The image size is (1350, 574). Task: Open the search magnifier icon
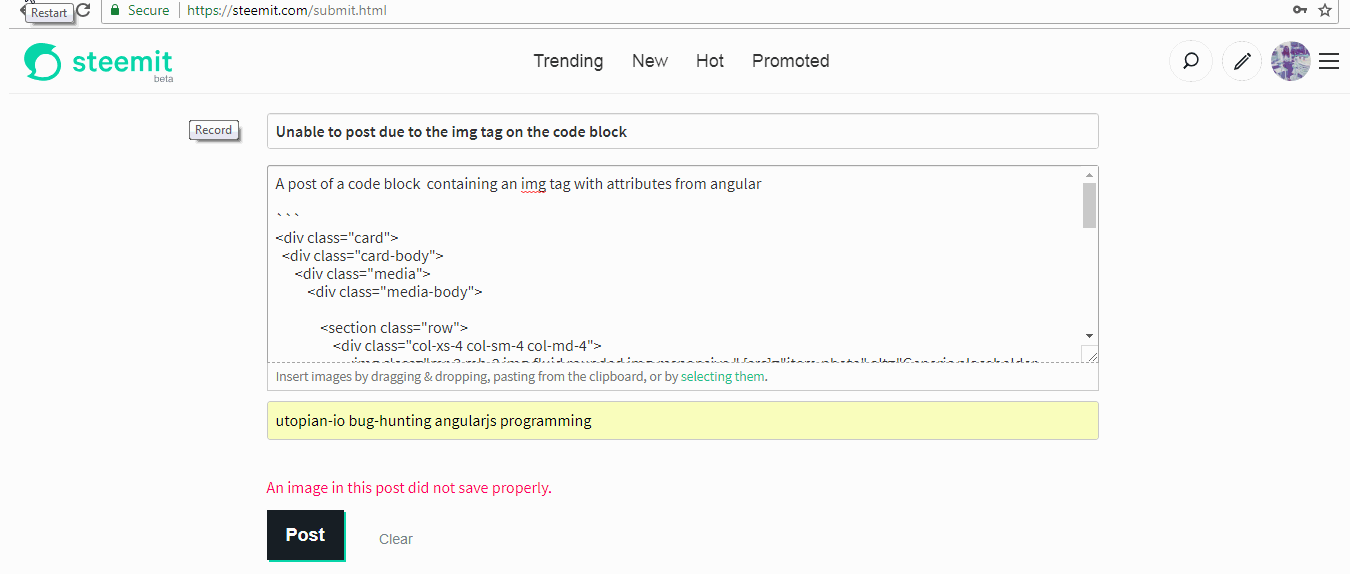1191,61
